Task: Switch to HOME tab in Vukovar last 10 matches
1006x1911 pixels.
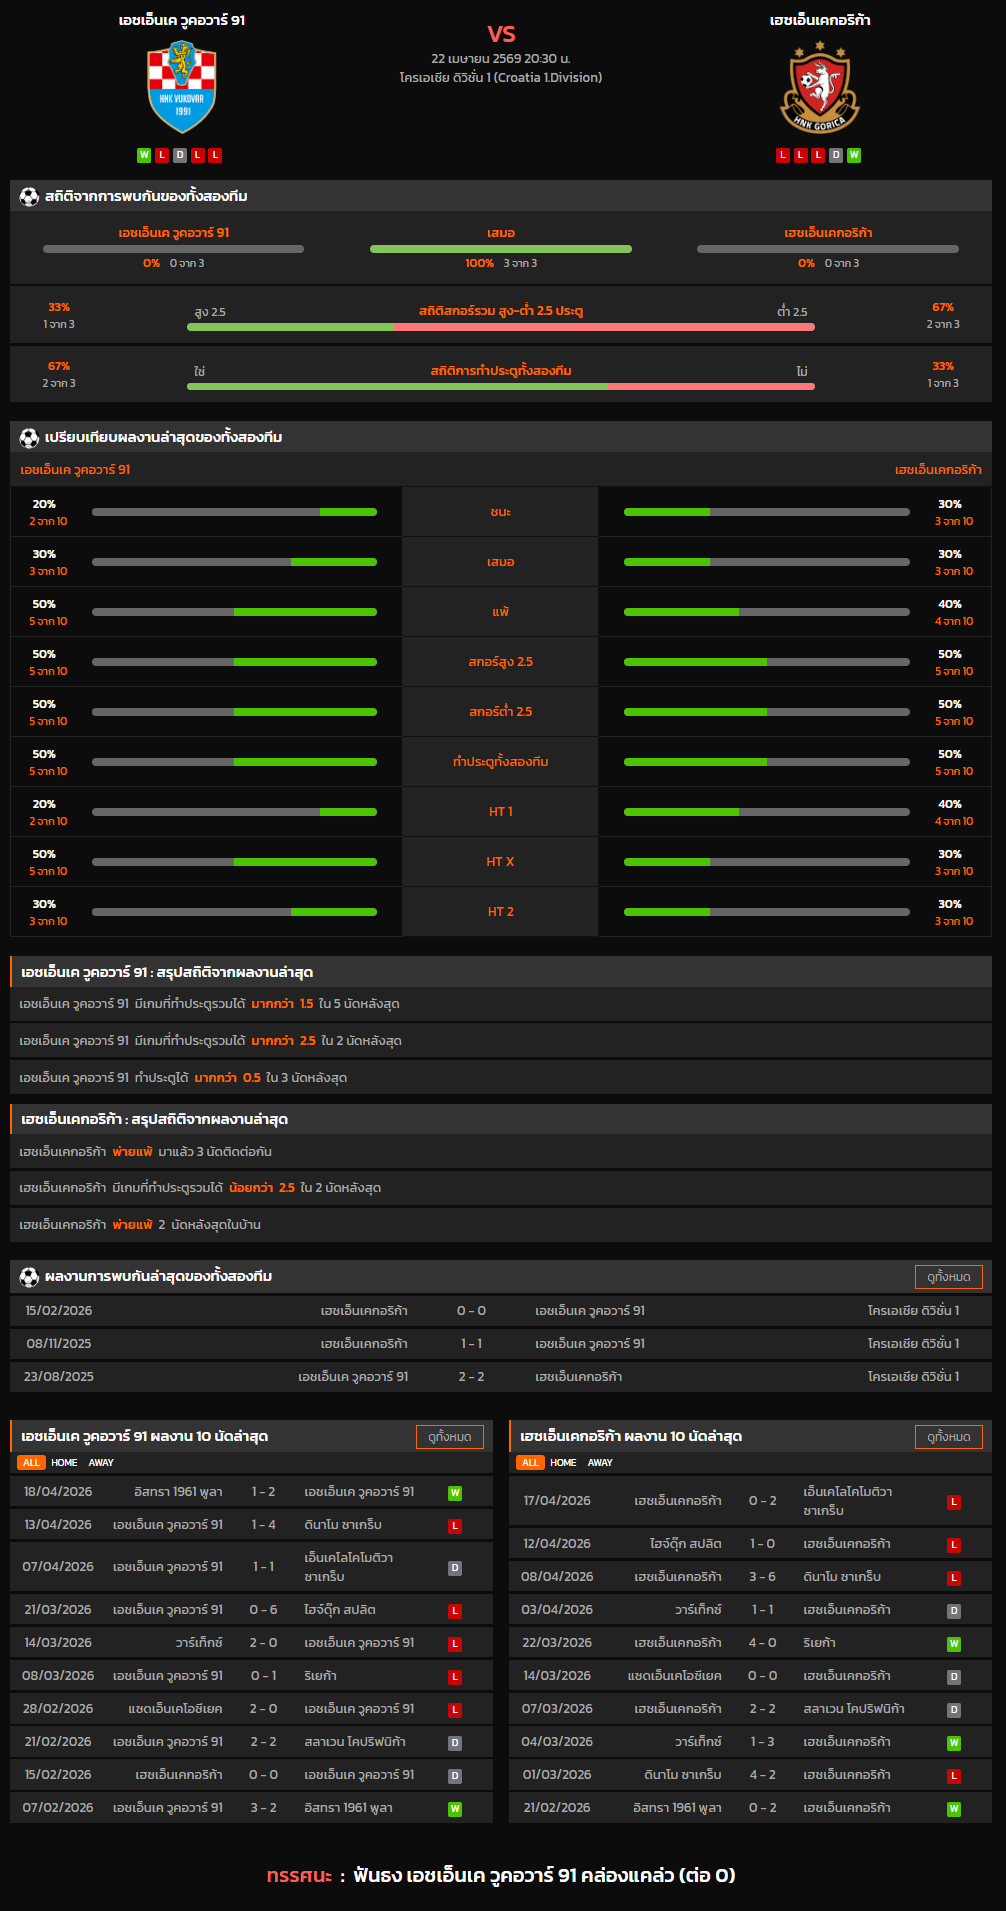Action: click(64, 1463)
